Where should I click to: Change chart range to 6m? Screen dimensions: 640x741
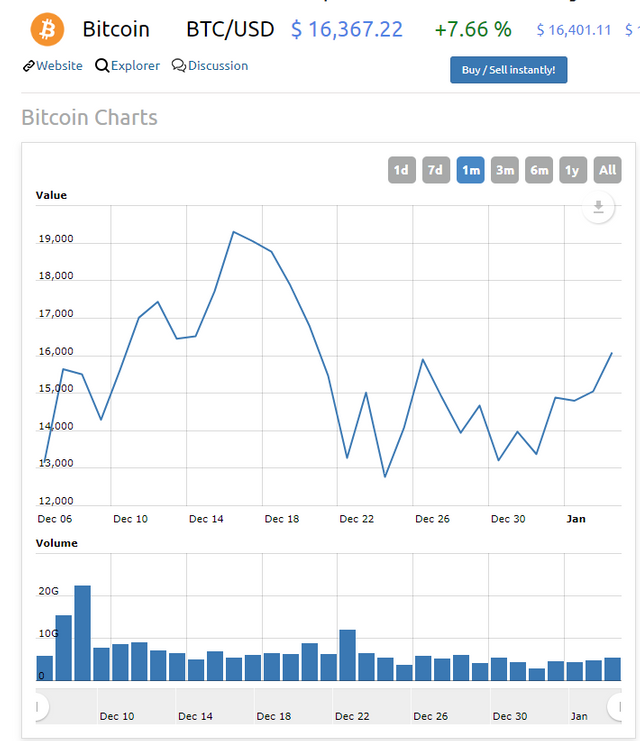point(539,170)
